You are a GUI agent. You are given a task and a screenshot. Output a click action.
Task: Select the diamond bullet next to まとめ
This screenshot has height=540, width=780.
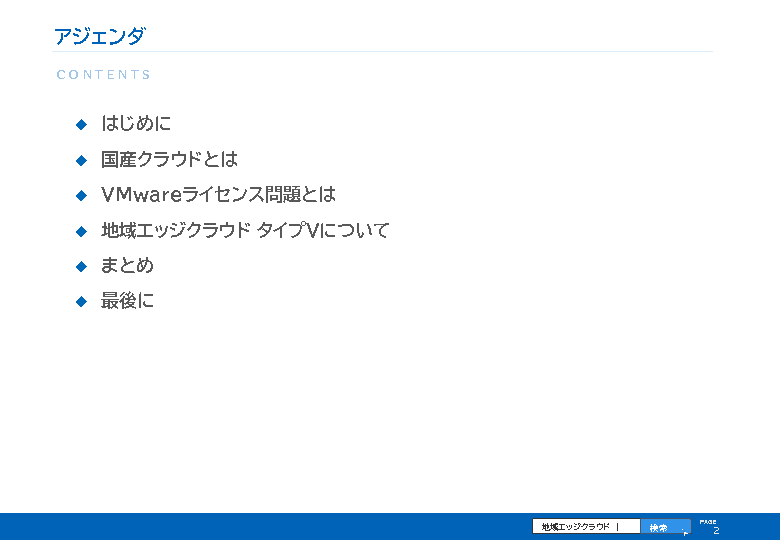82,266
